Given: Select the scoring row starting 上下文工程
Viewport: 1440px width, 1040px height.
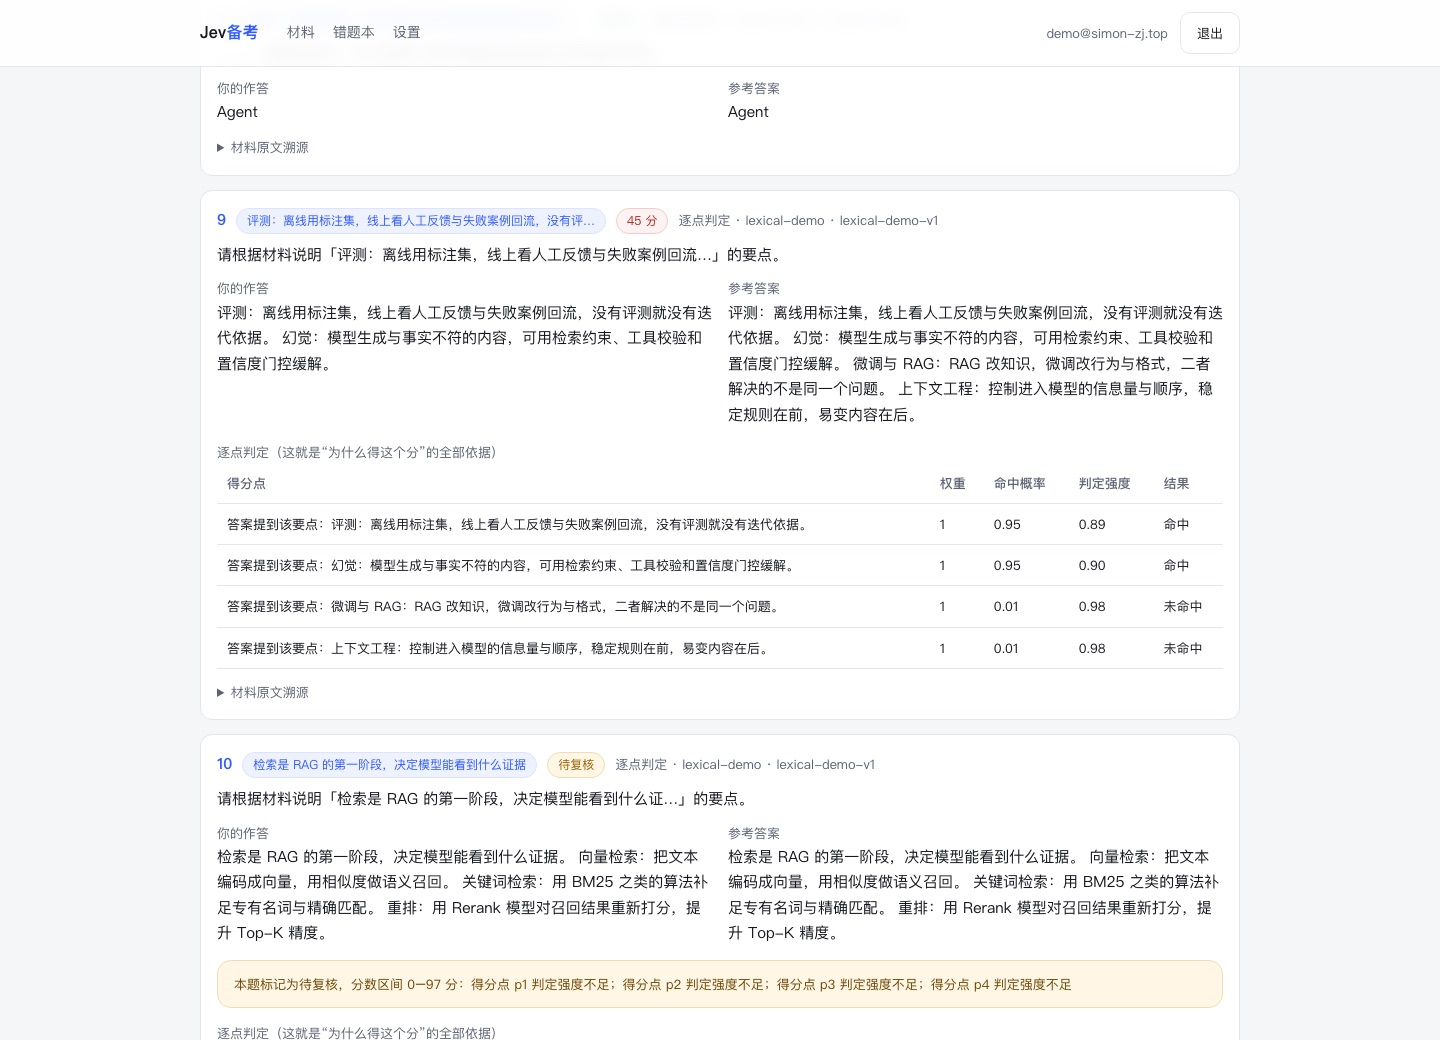Looking at the screenshot, I should click(720, 649).
